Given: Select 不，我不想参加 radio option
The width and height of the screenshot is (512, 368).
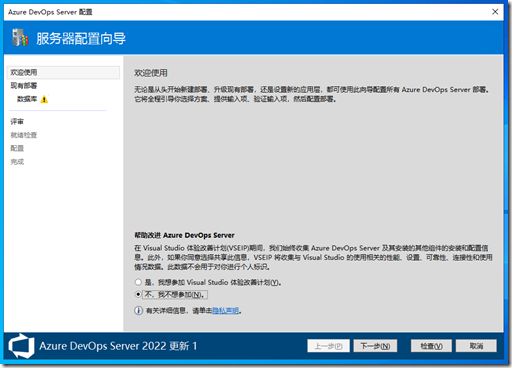Looking at the screenshot, I should (x=138, y=295).
